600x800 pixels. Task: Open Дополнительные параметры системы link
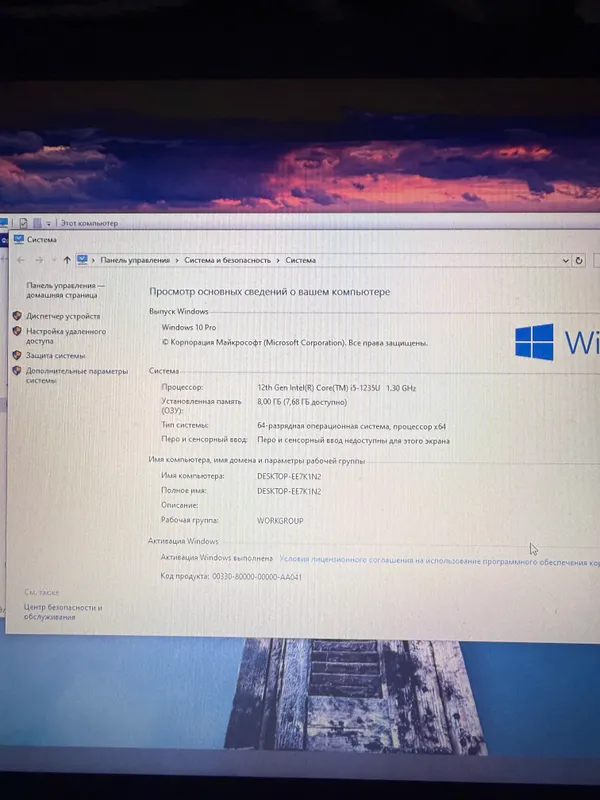coord(77,376)
